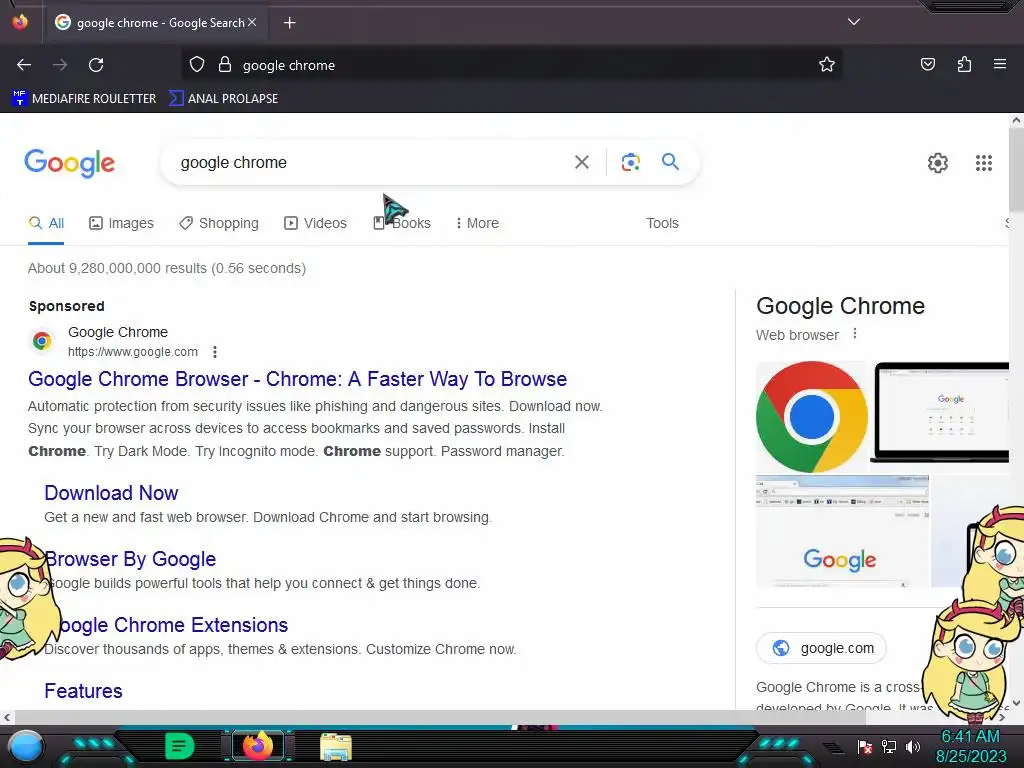Open the network tray icon
The width and height of the screenshot is (1024, 768).
click(888, 746)
